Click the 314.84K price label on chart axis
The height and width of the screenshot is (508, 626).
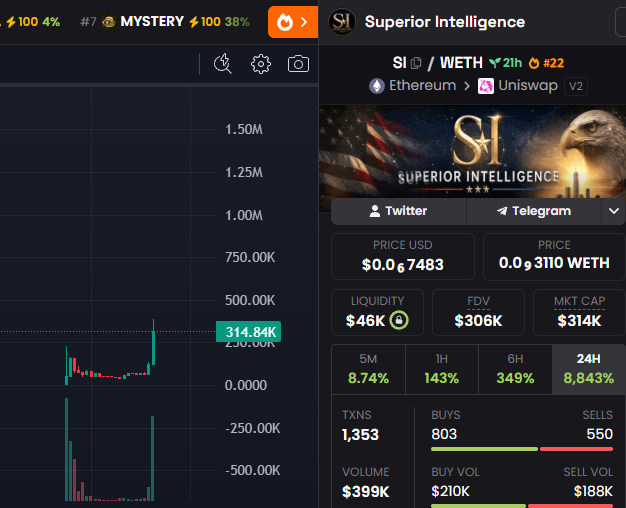[x=248, y=332]
